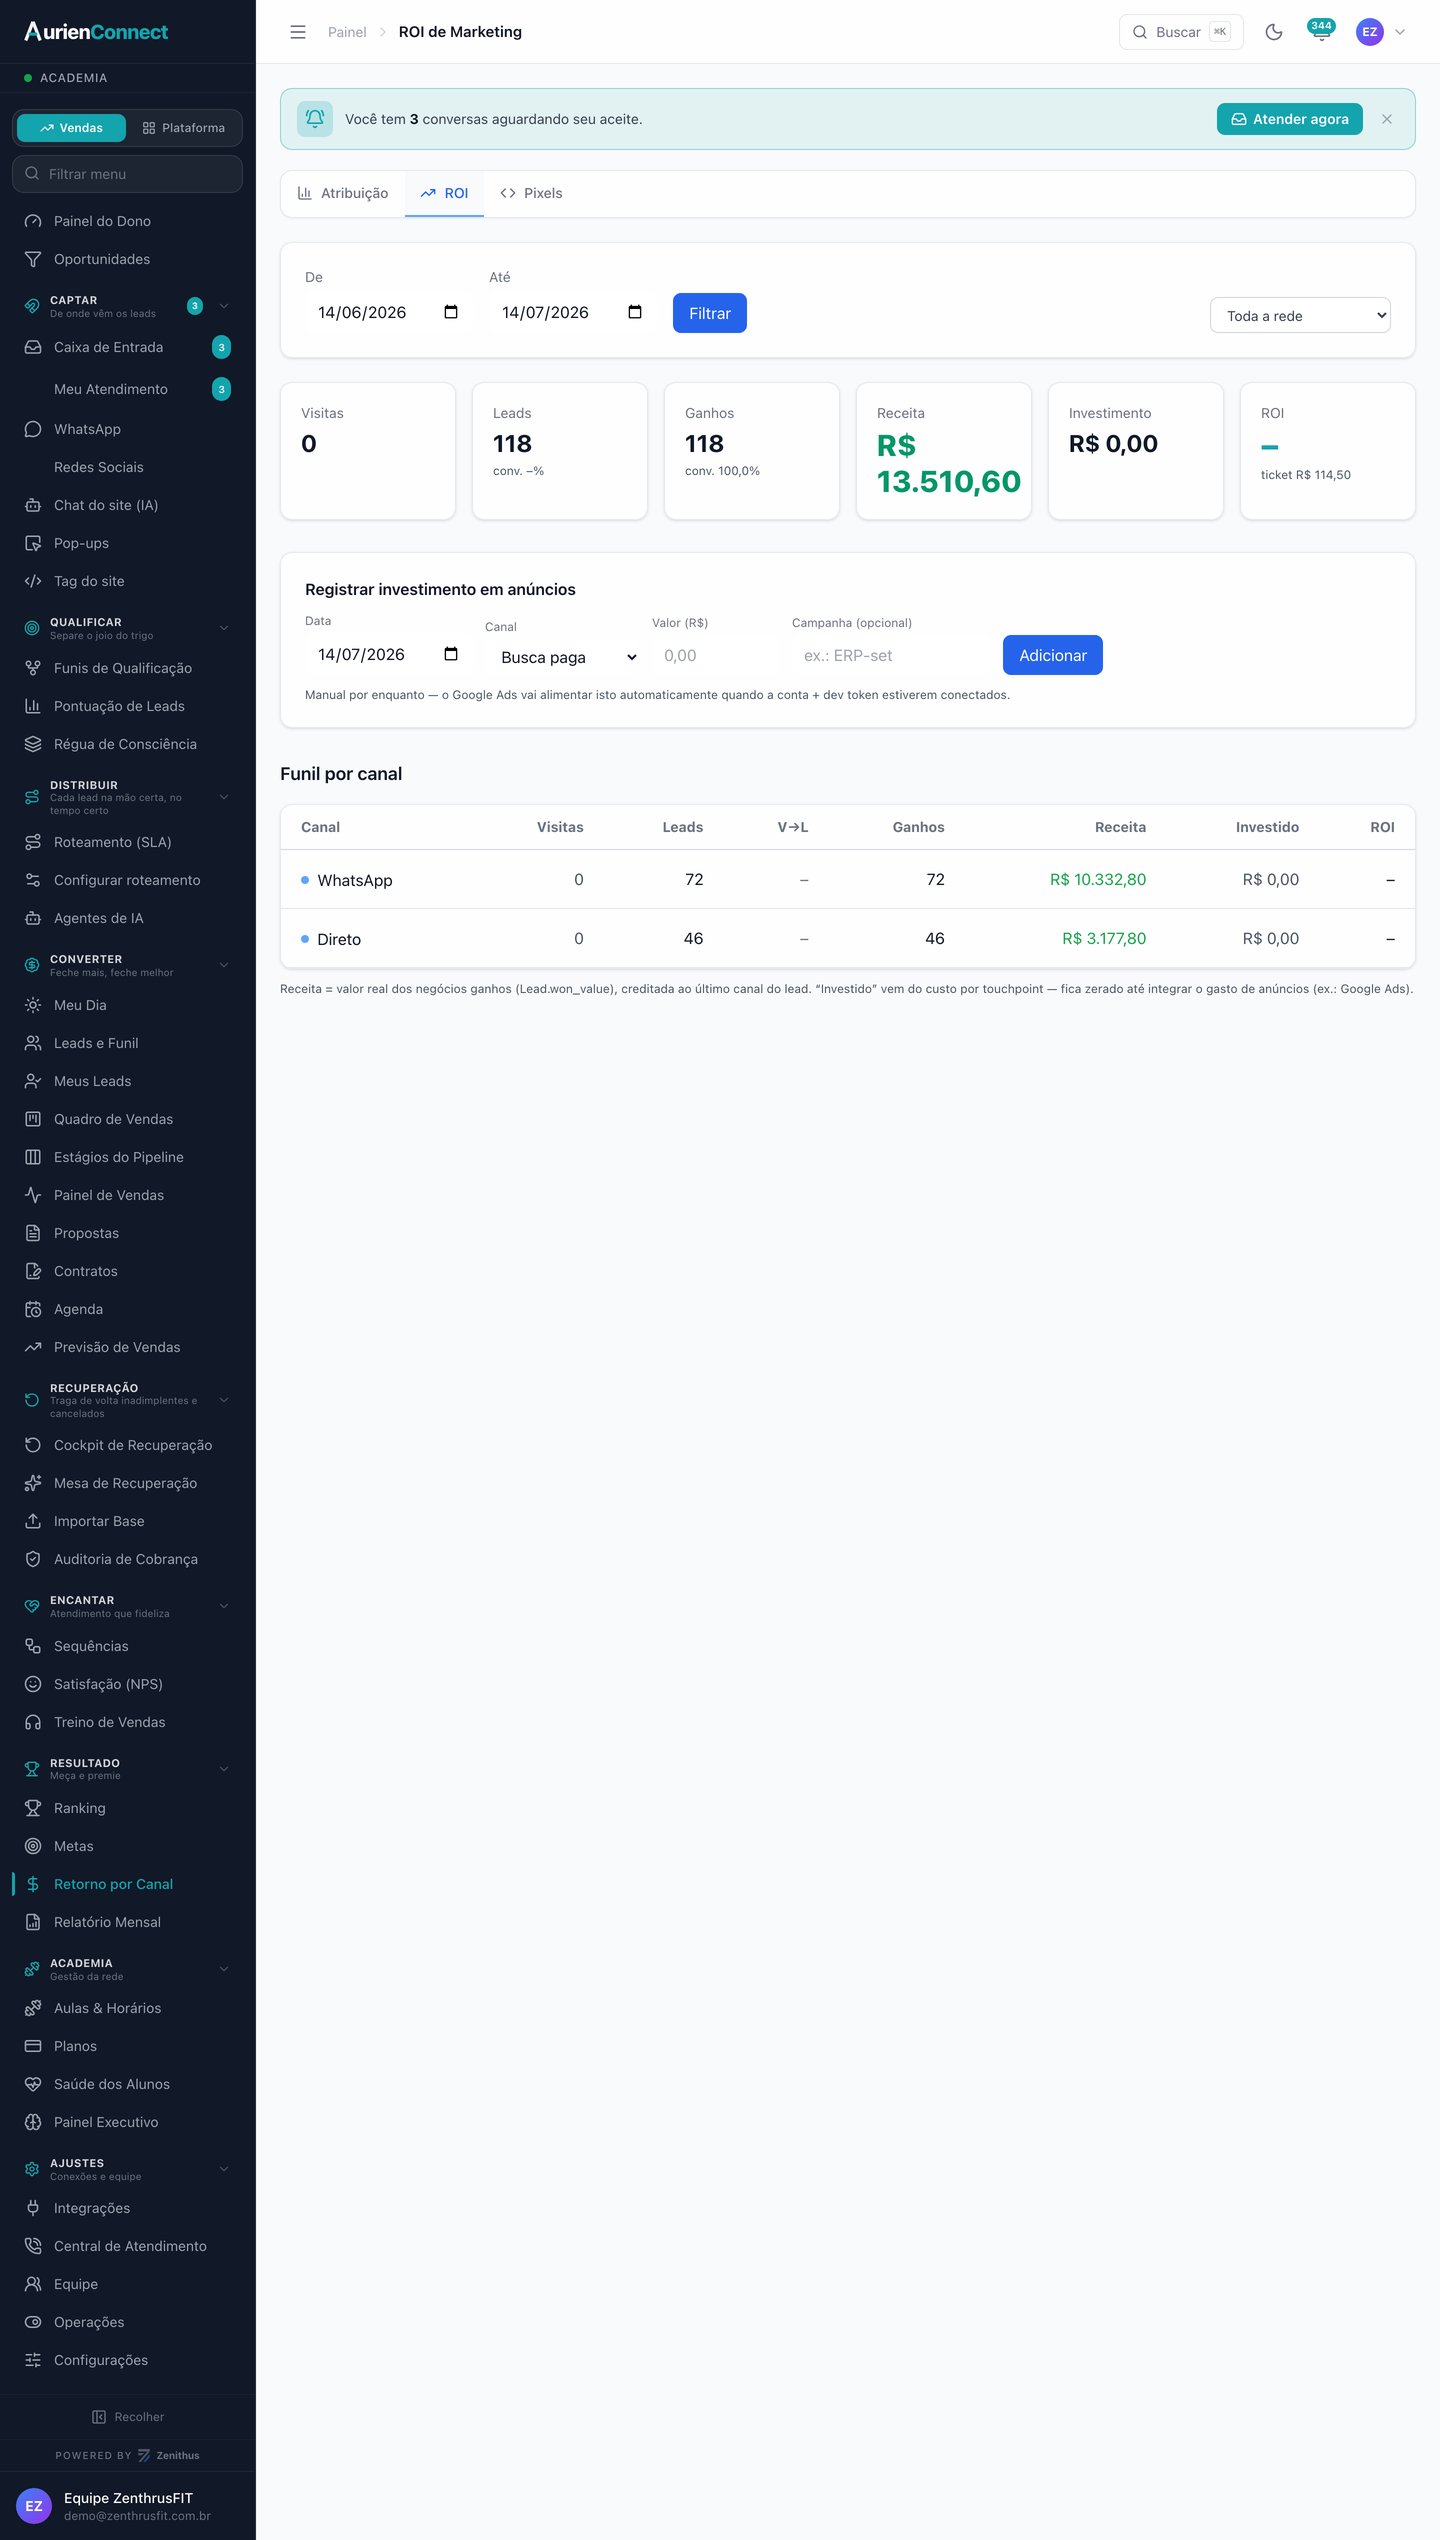1440x2540 pixels.
Task: Open Agentes de IA icon
Action: [x=33, y=918]
